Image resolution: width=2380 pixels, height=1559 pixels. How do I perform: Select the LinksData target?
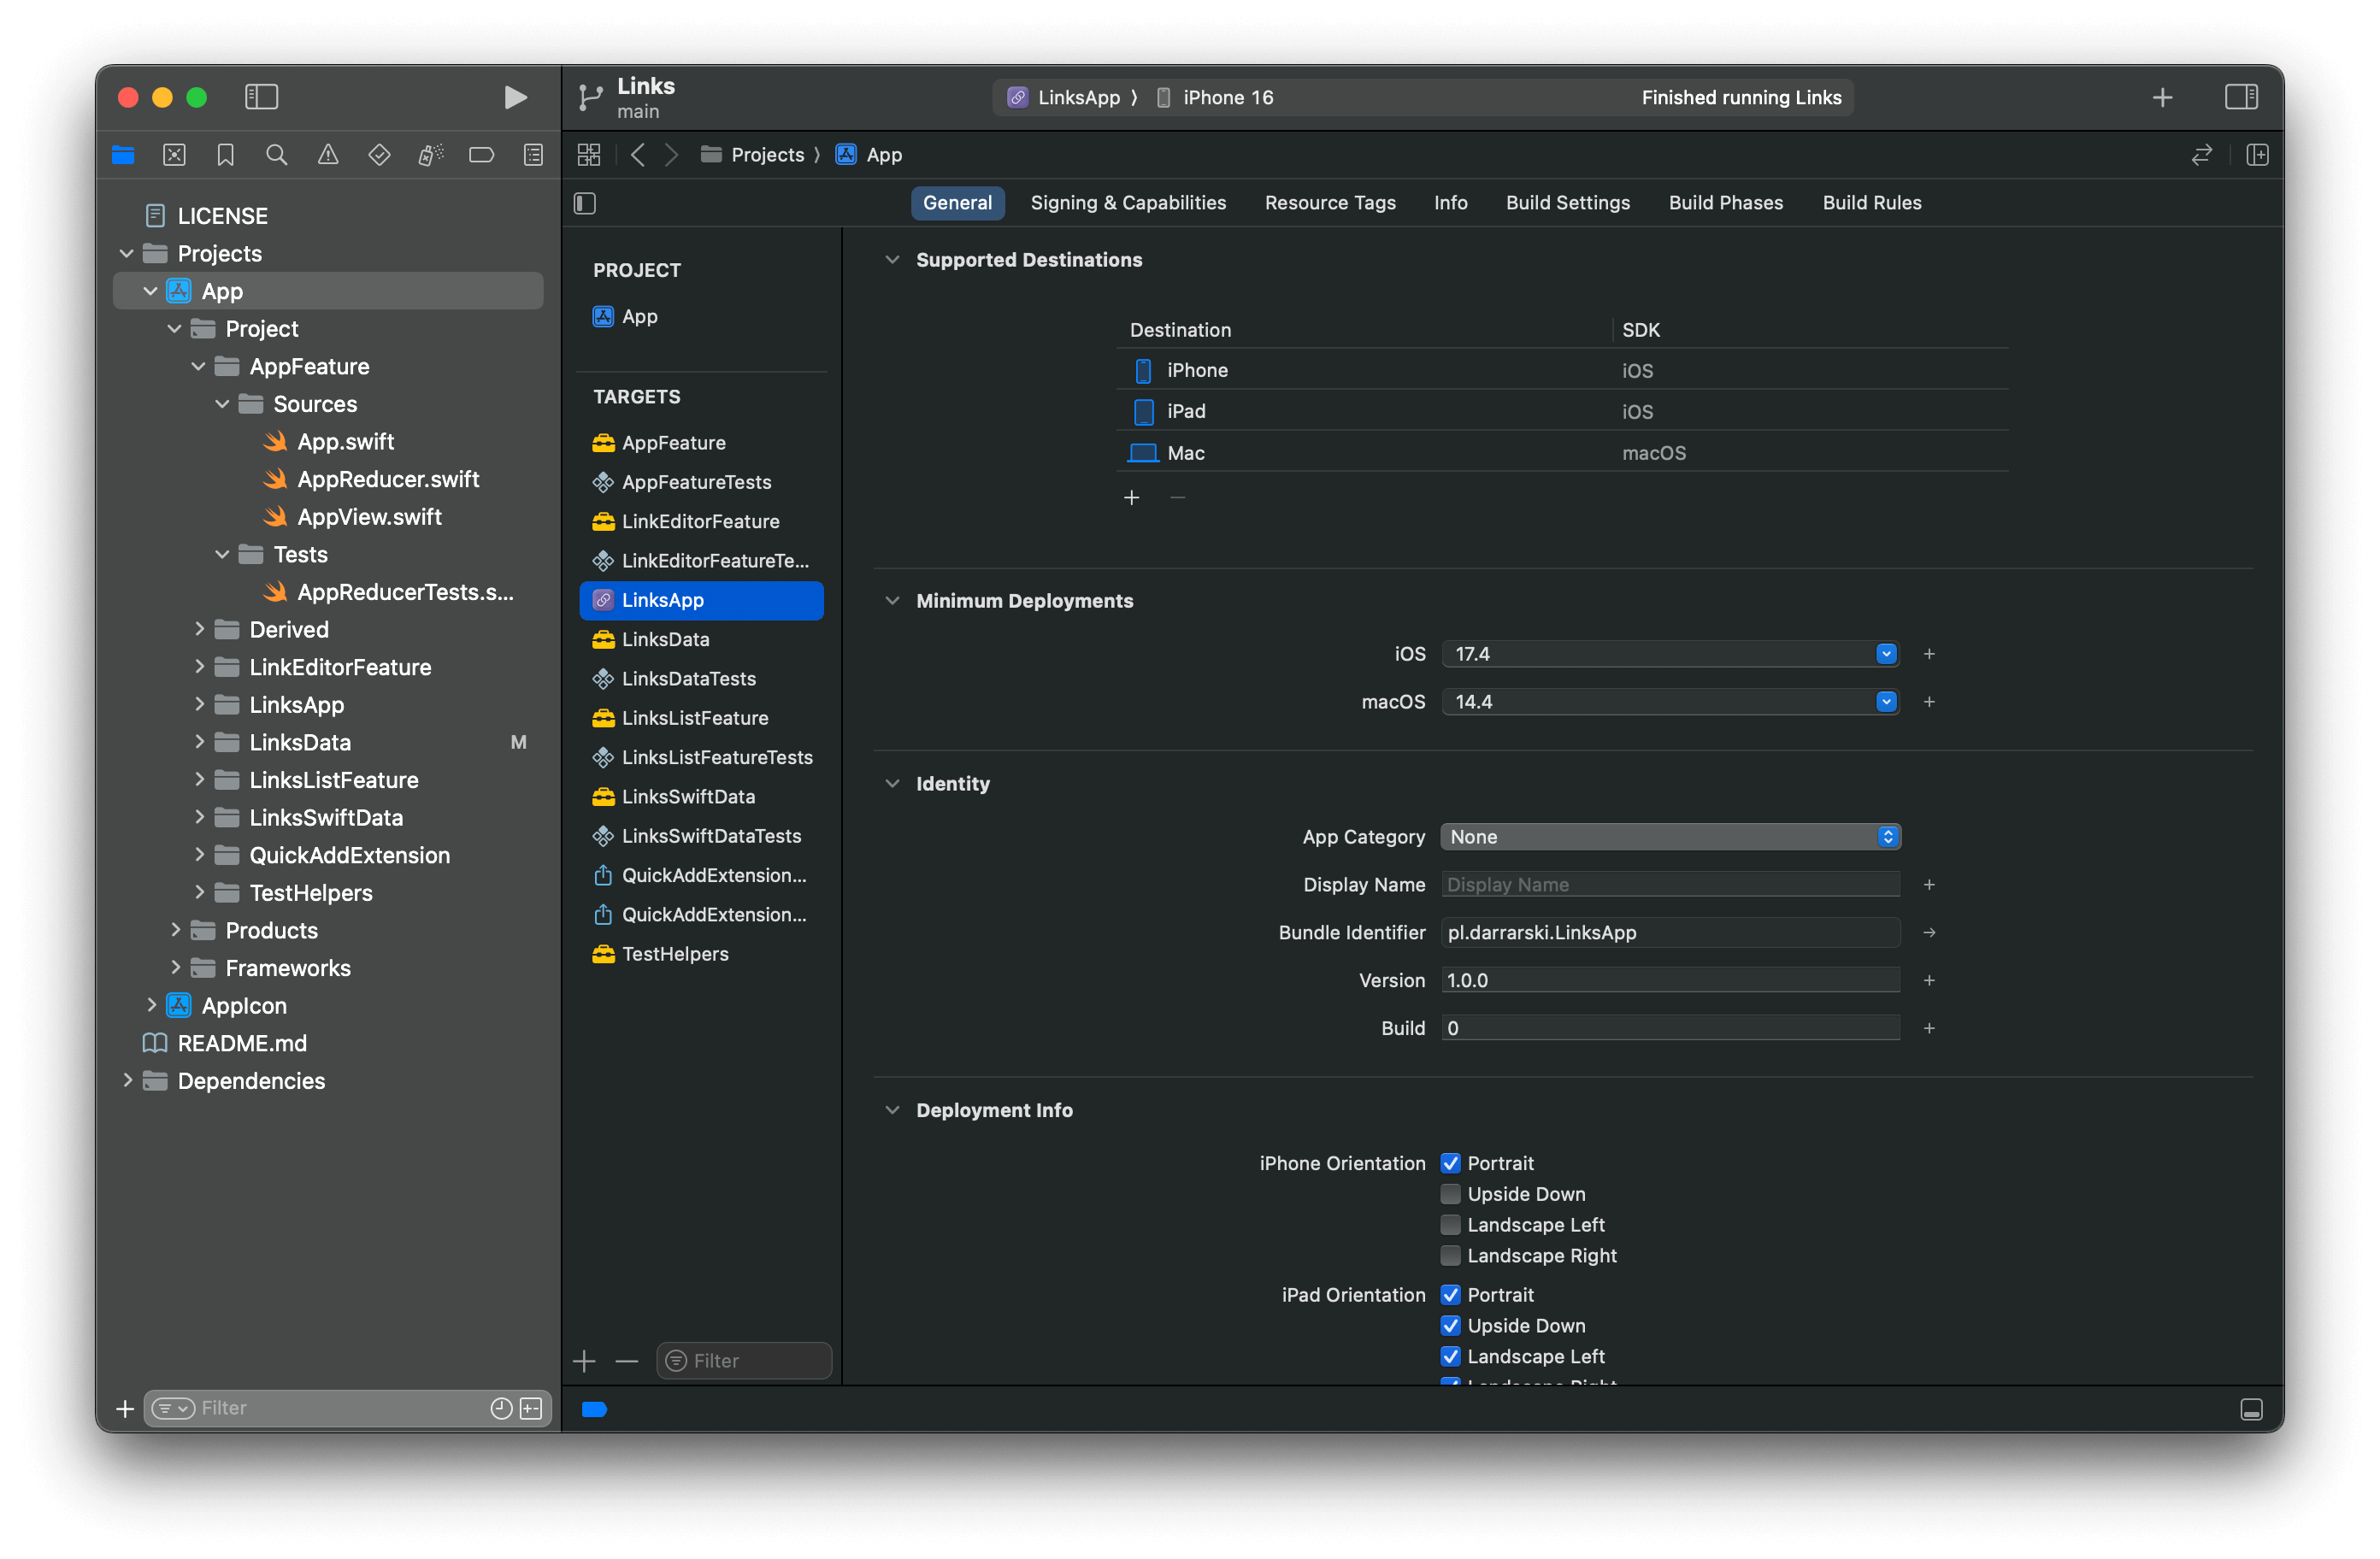coord(665,639)
